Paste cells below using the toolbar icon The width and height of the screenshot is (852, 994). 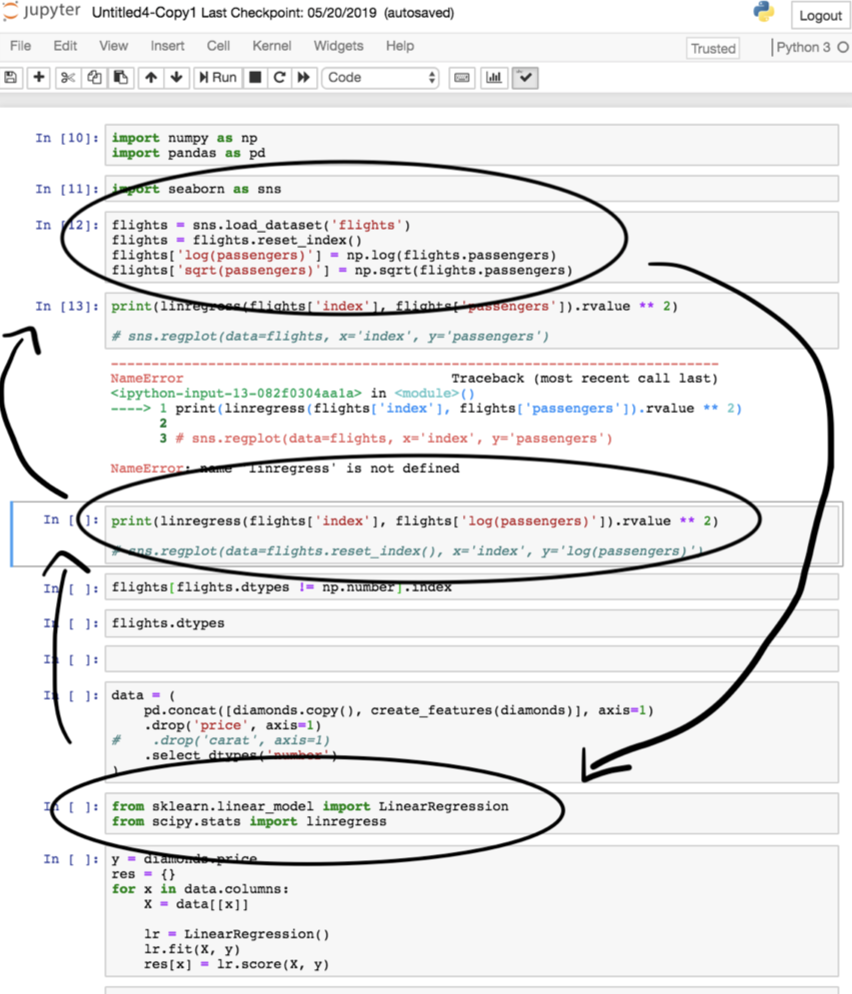120,77
